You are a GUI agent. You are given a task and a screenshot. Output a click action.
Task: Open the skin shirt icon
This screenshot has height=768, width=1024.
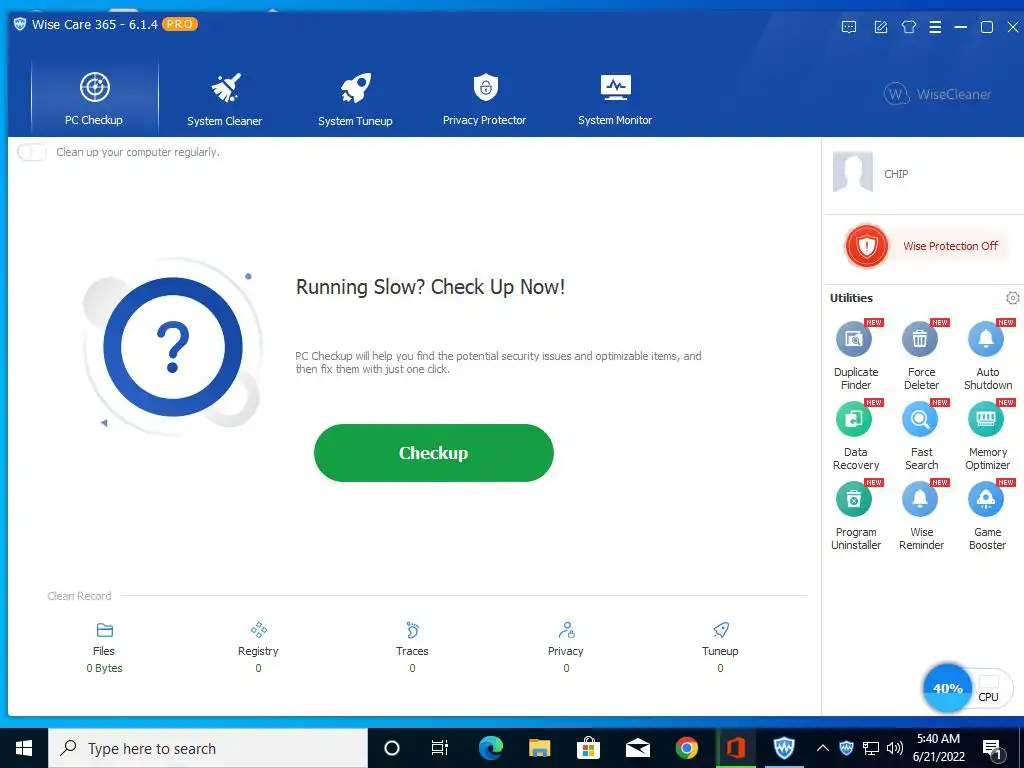click(908, 27)
